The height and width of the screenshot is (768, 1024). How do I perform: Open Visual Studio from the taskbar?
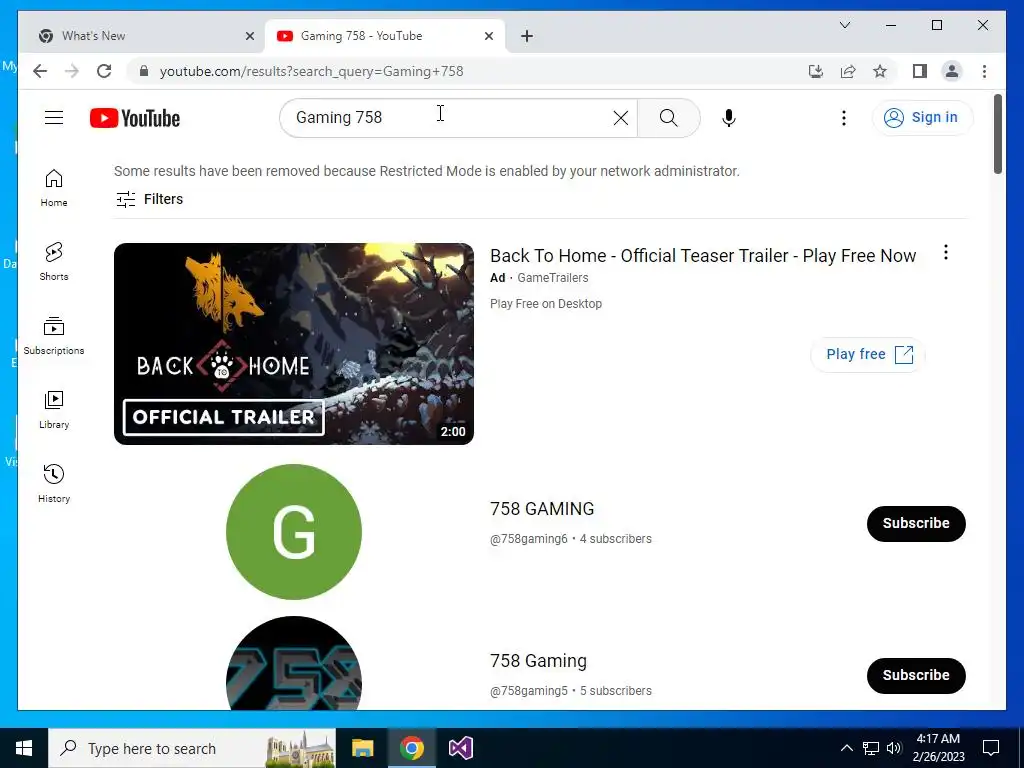coord(460,748)
